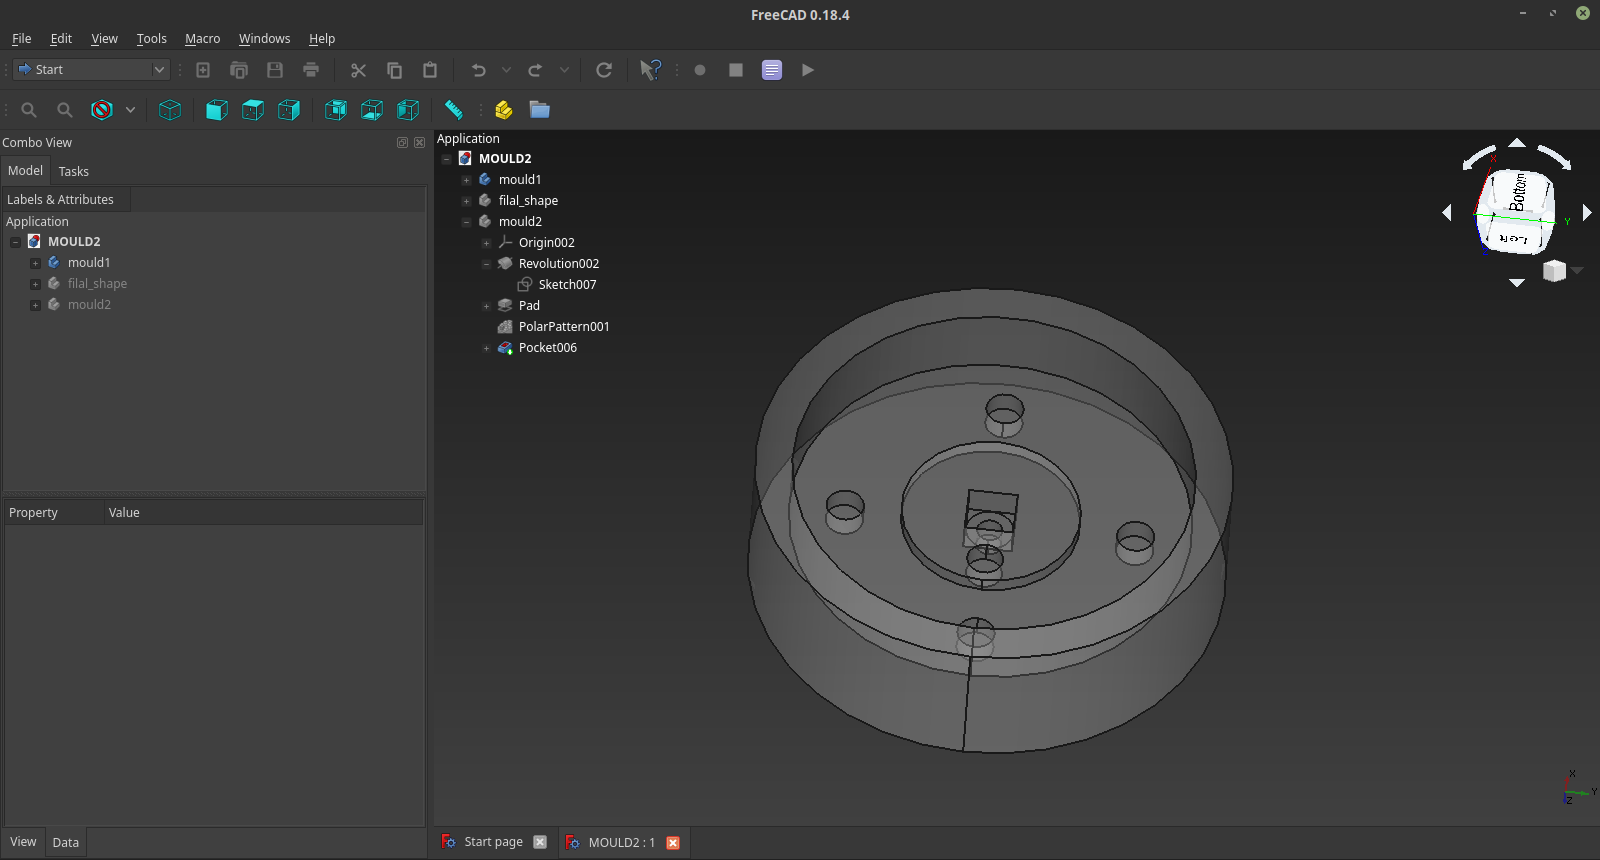Close the MOULD2 : 1 document tab
Viewport: 1600px width, 860px height.
coord(673,843)
